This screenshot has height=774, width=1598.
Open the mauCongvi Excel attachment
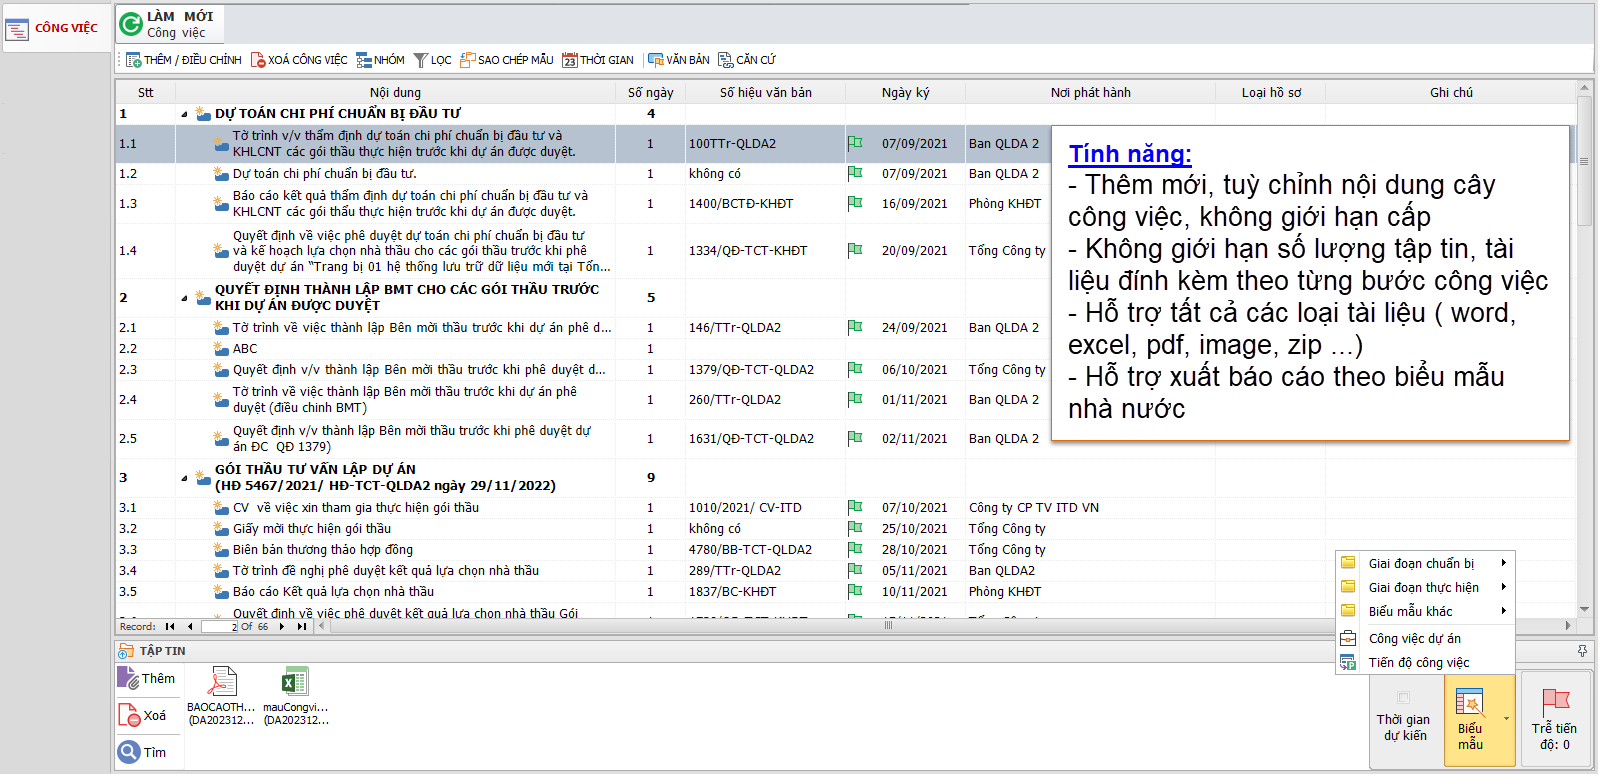coord(295,682)
